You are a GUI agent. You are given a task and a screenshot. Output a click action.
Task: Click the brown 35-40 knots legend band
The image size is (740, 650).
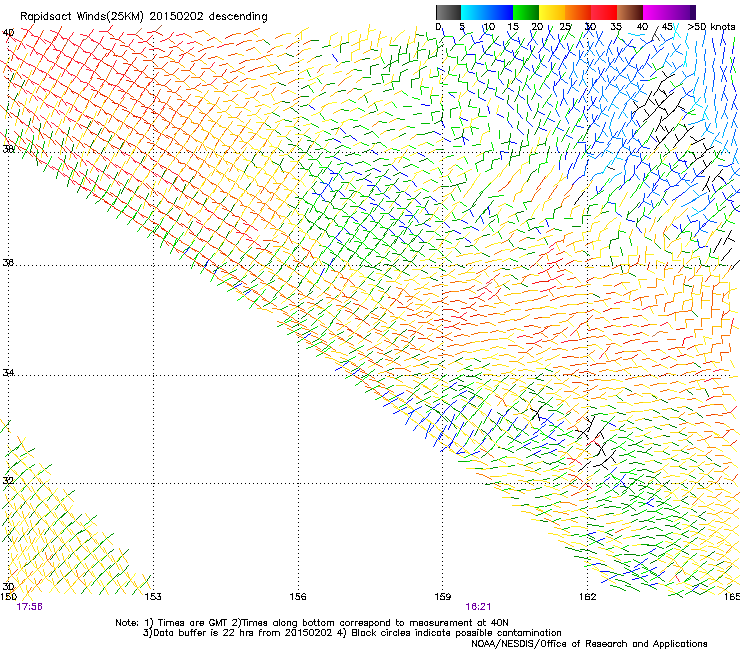630,12
